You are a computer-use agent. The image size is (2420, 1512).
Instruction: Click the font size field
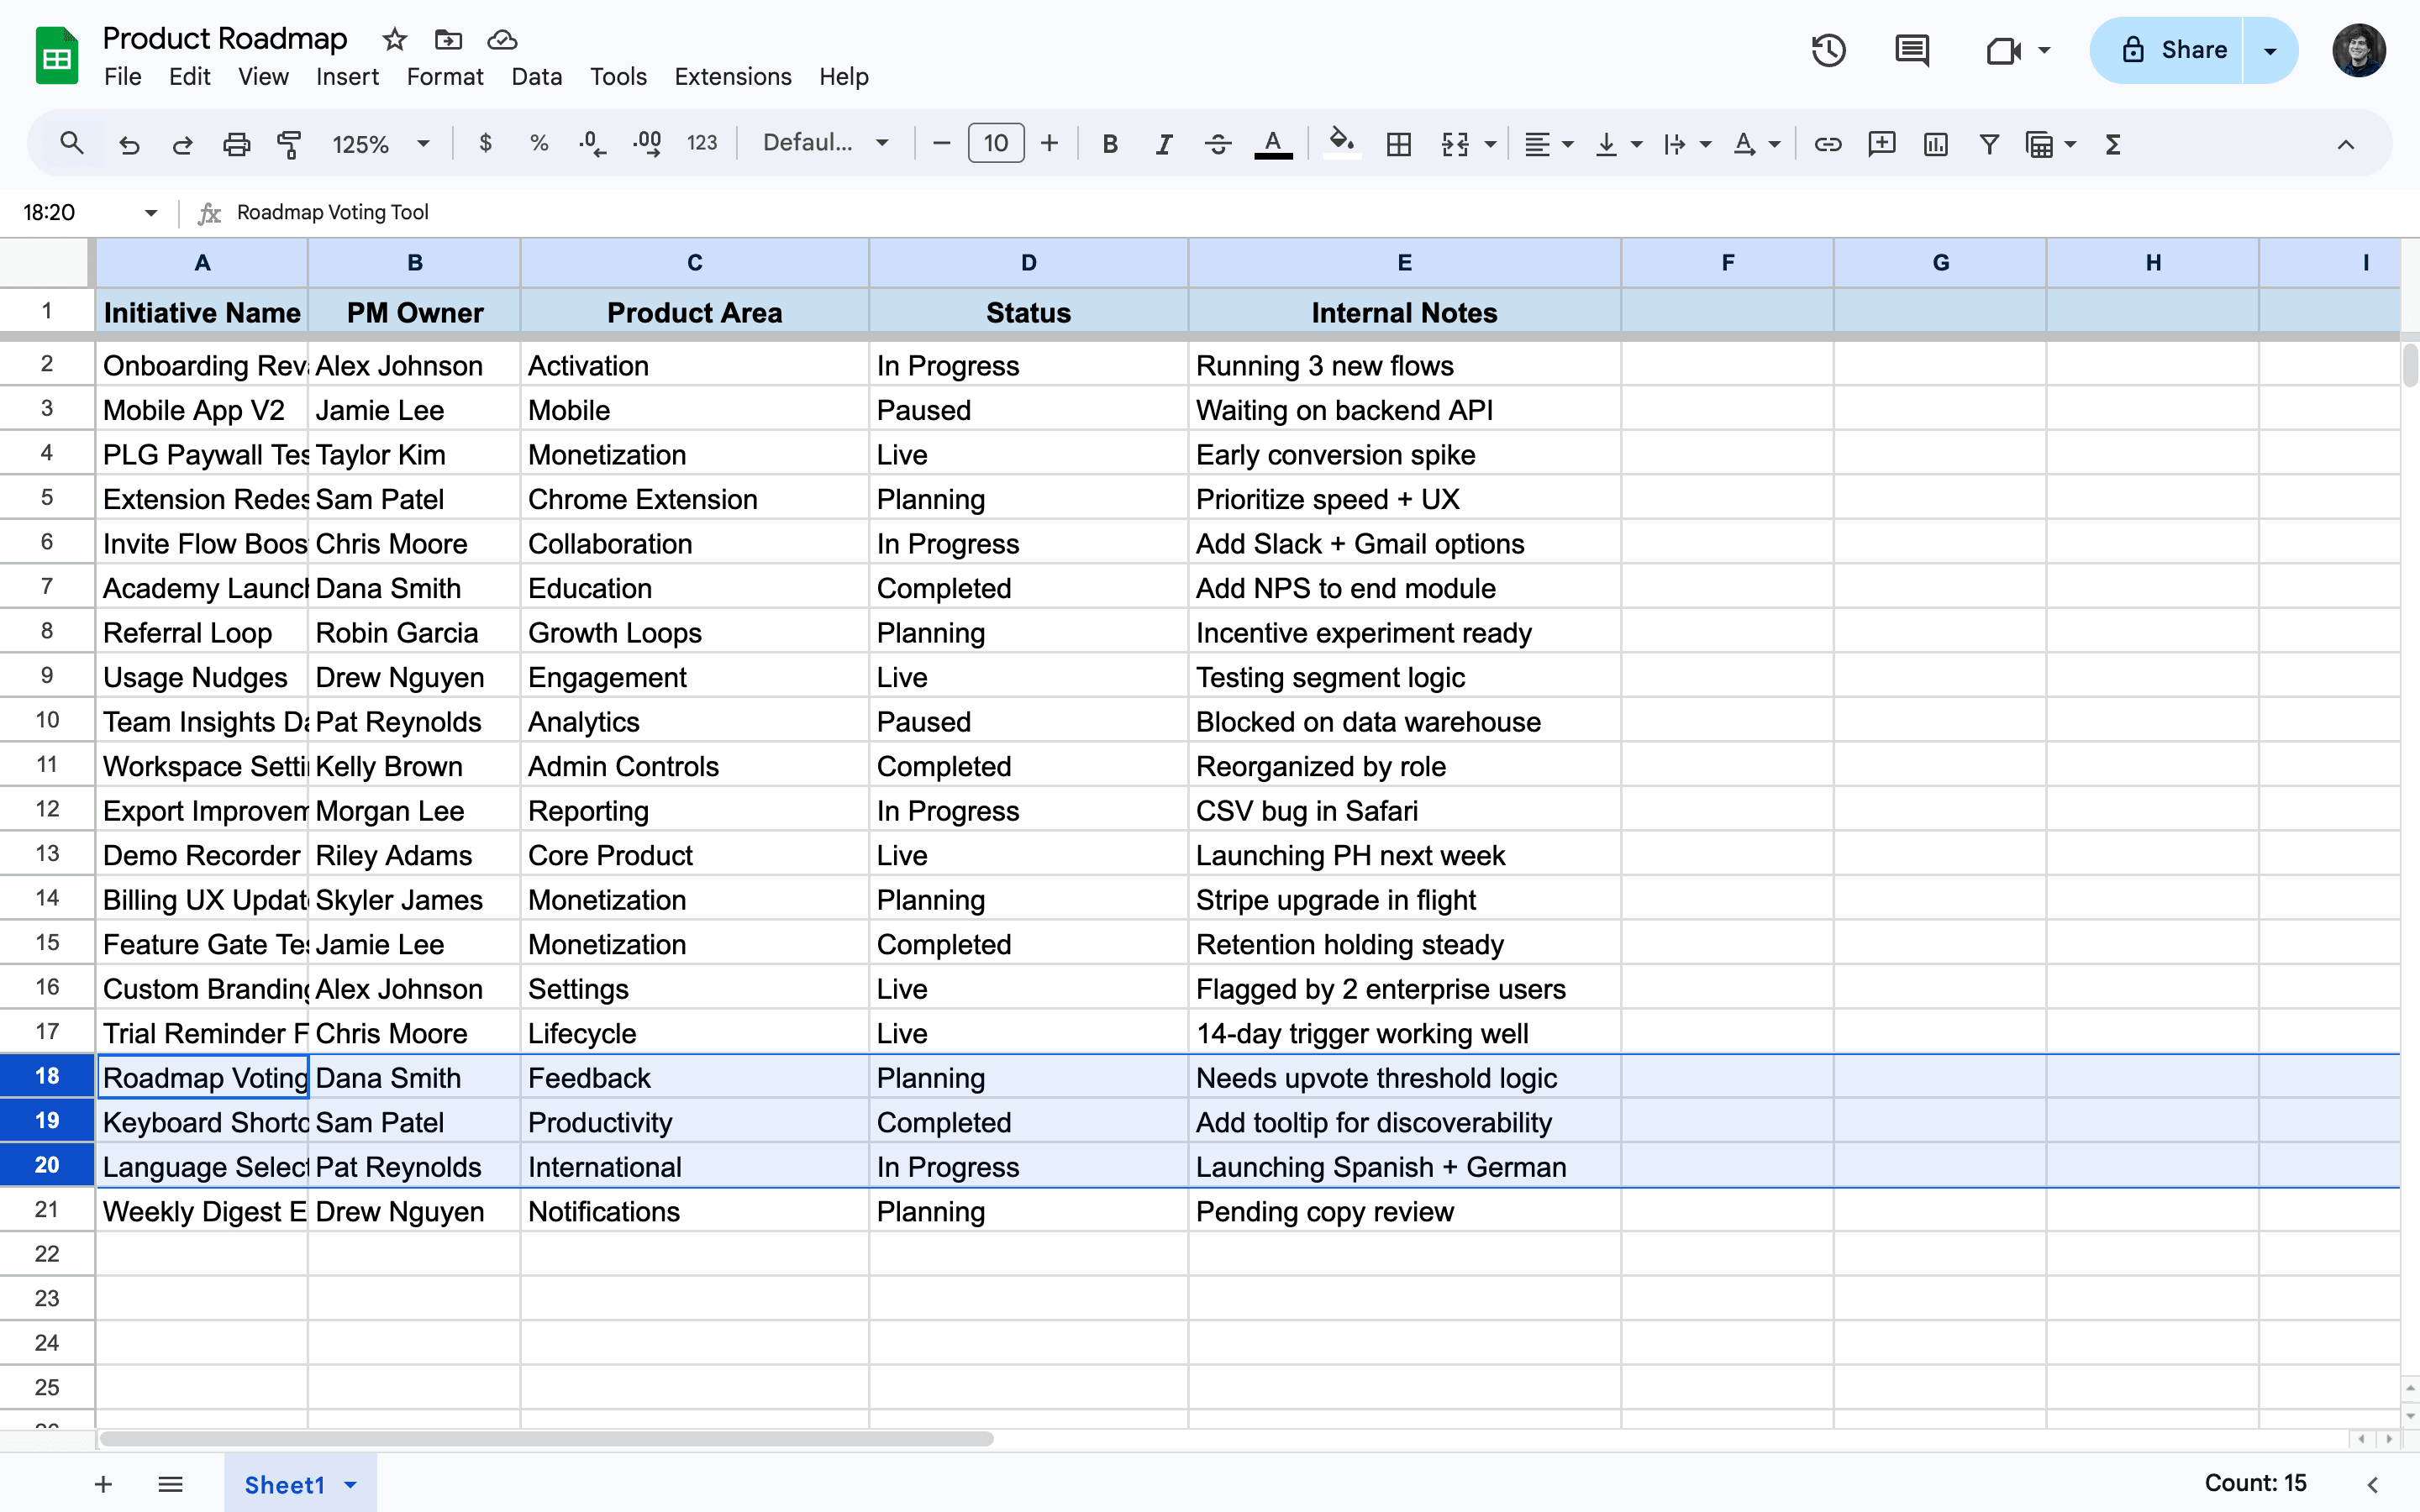[x=996, y=143]
